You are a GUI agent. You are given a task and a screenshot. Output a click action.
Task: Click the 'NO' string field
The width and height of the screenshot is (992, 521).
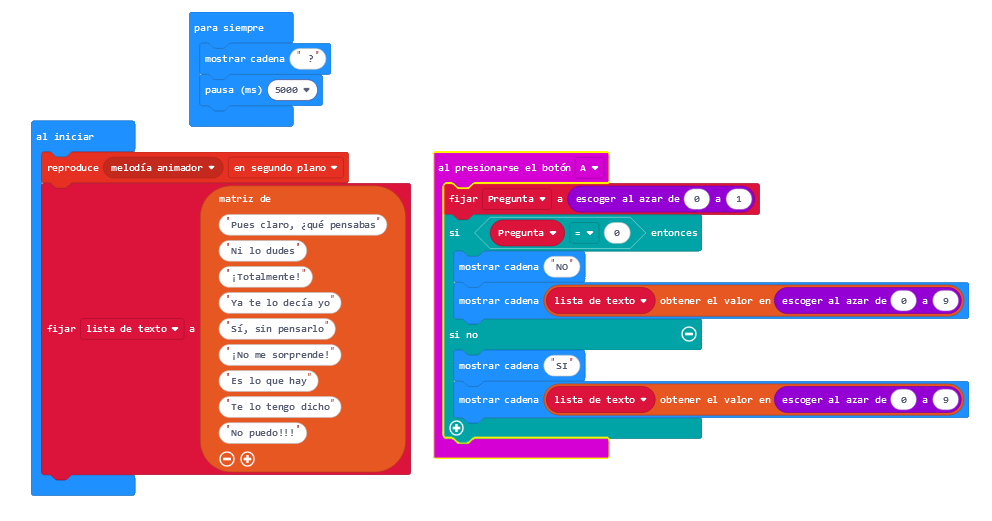pos(562,267)
